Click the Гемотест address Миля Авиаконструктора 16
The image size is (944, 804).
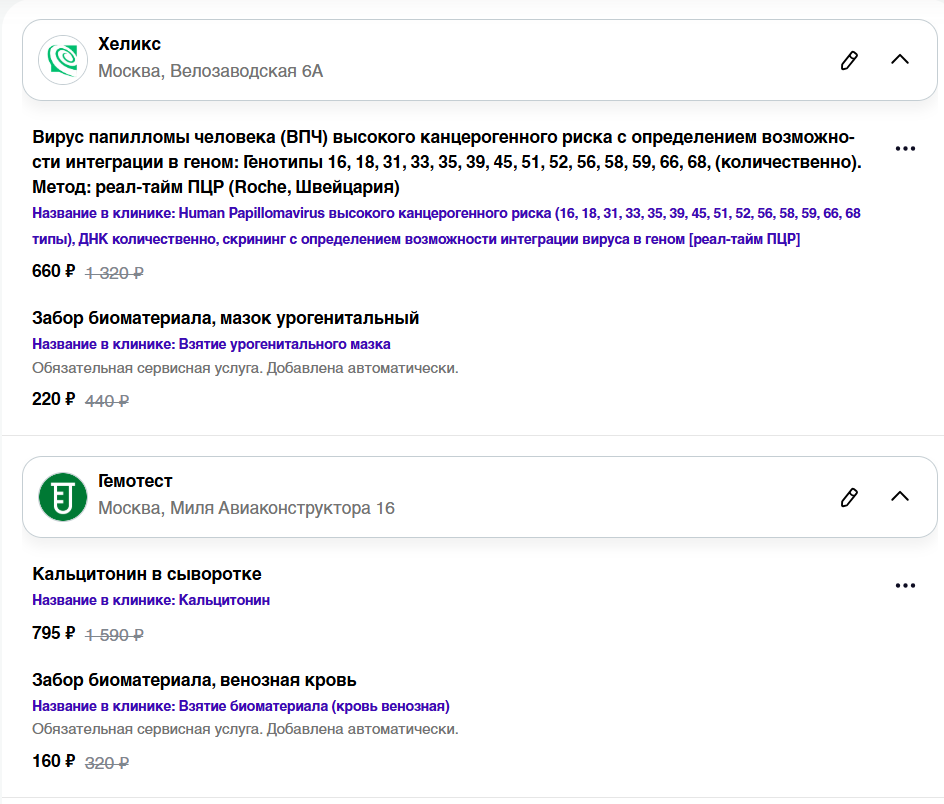(246, 508)
